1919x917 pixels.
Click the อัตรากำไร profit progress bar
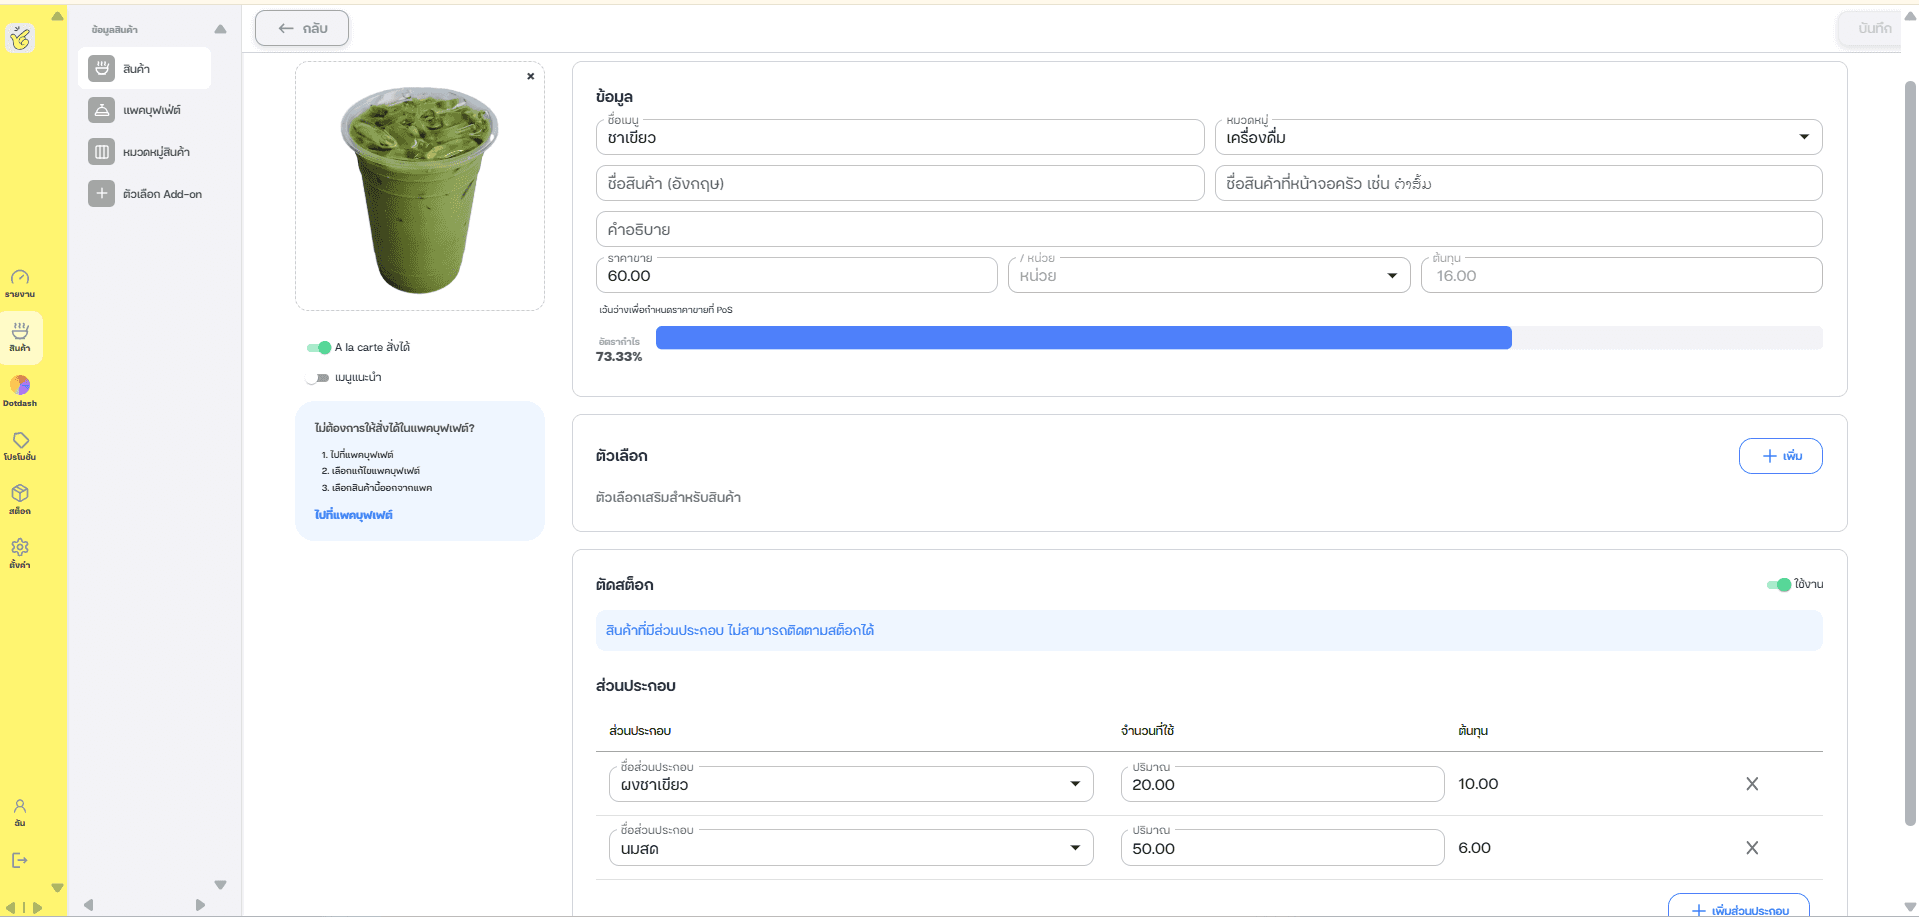click(1239, 338)
